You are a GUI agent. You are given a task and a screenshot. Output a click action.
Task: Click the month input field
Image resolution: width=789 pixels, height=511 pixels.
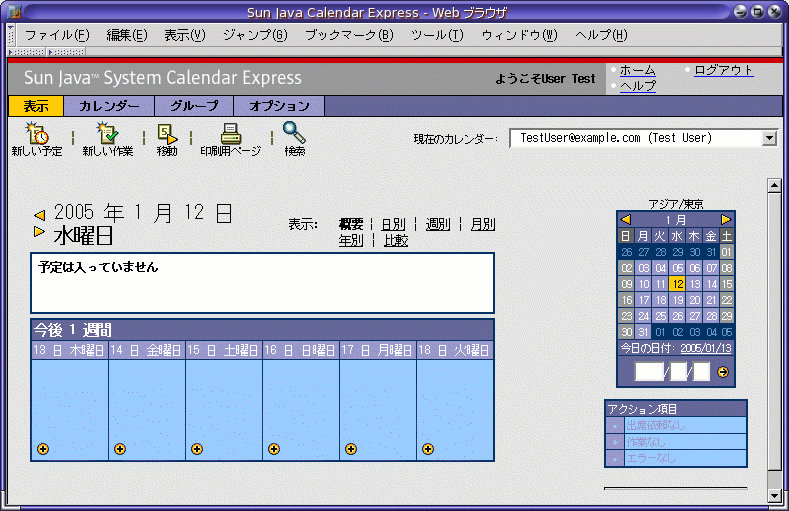click(x=678, y=372)
